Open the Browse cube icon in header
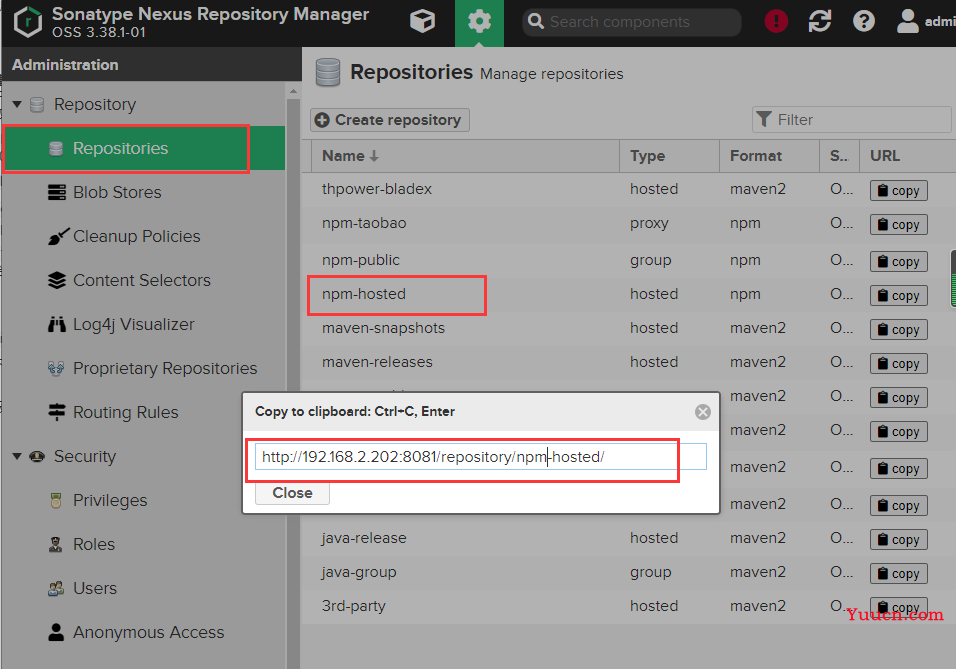This screenshot has width=956, height=669. point(422,22)
